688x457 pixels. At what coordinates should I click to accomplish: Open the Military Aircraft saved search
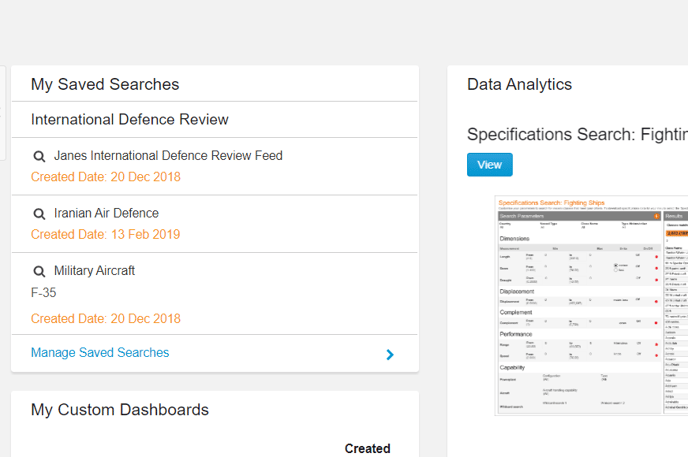coord(94,271)
